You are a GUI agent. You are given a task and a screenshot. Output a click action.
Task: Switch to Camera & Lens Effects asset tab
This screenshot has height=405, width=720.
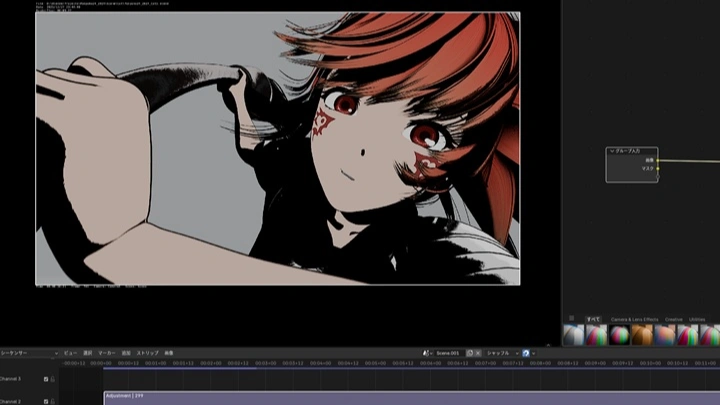pos(634,319)
